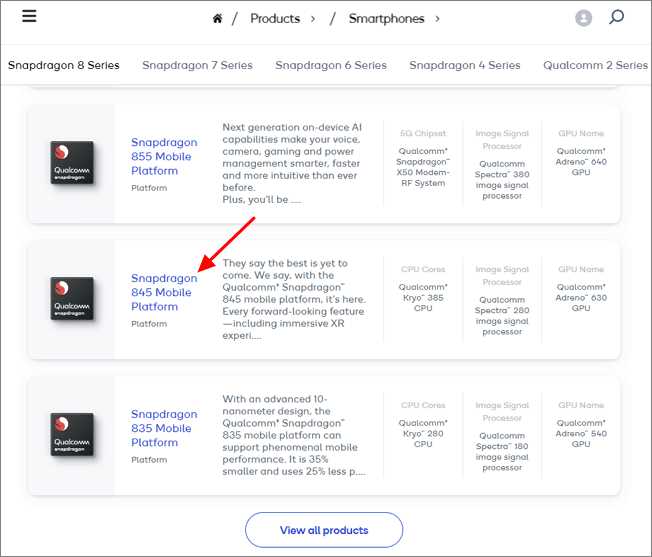Click 'Platform' label under Snapdragon 845

pyautogui.click(x=149, y=324)
